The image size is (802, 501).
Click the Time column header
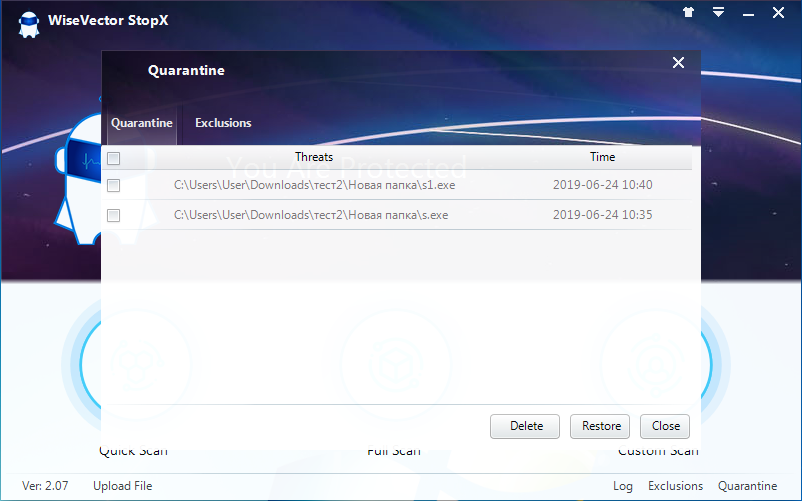(x=602, y=157)
